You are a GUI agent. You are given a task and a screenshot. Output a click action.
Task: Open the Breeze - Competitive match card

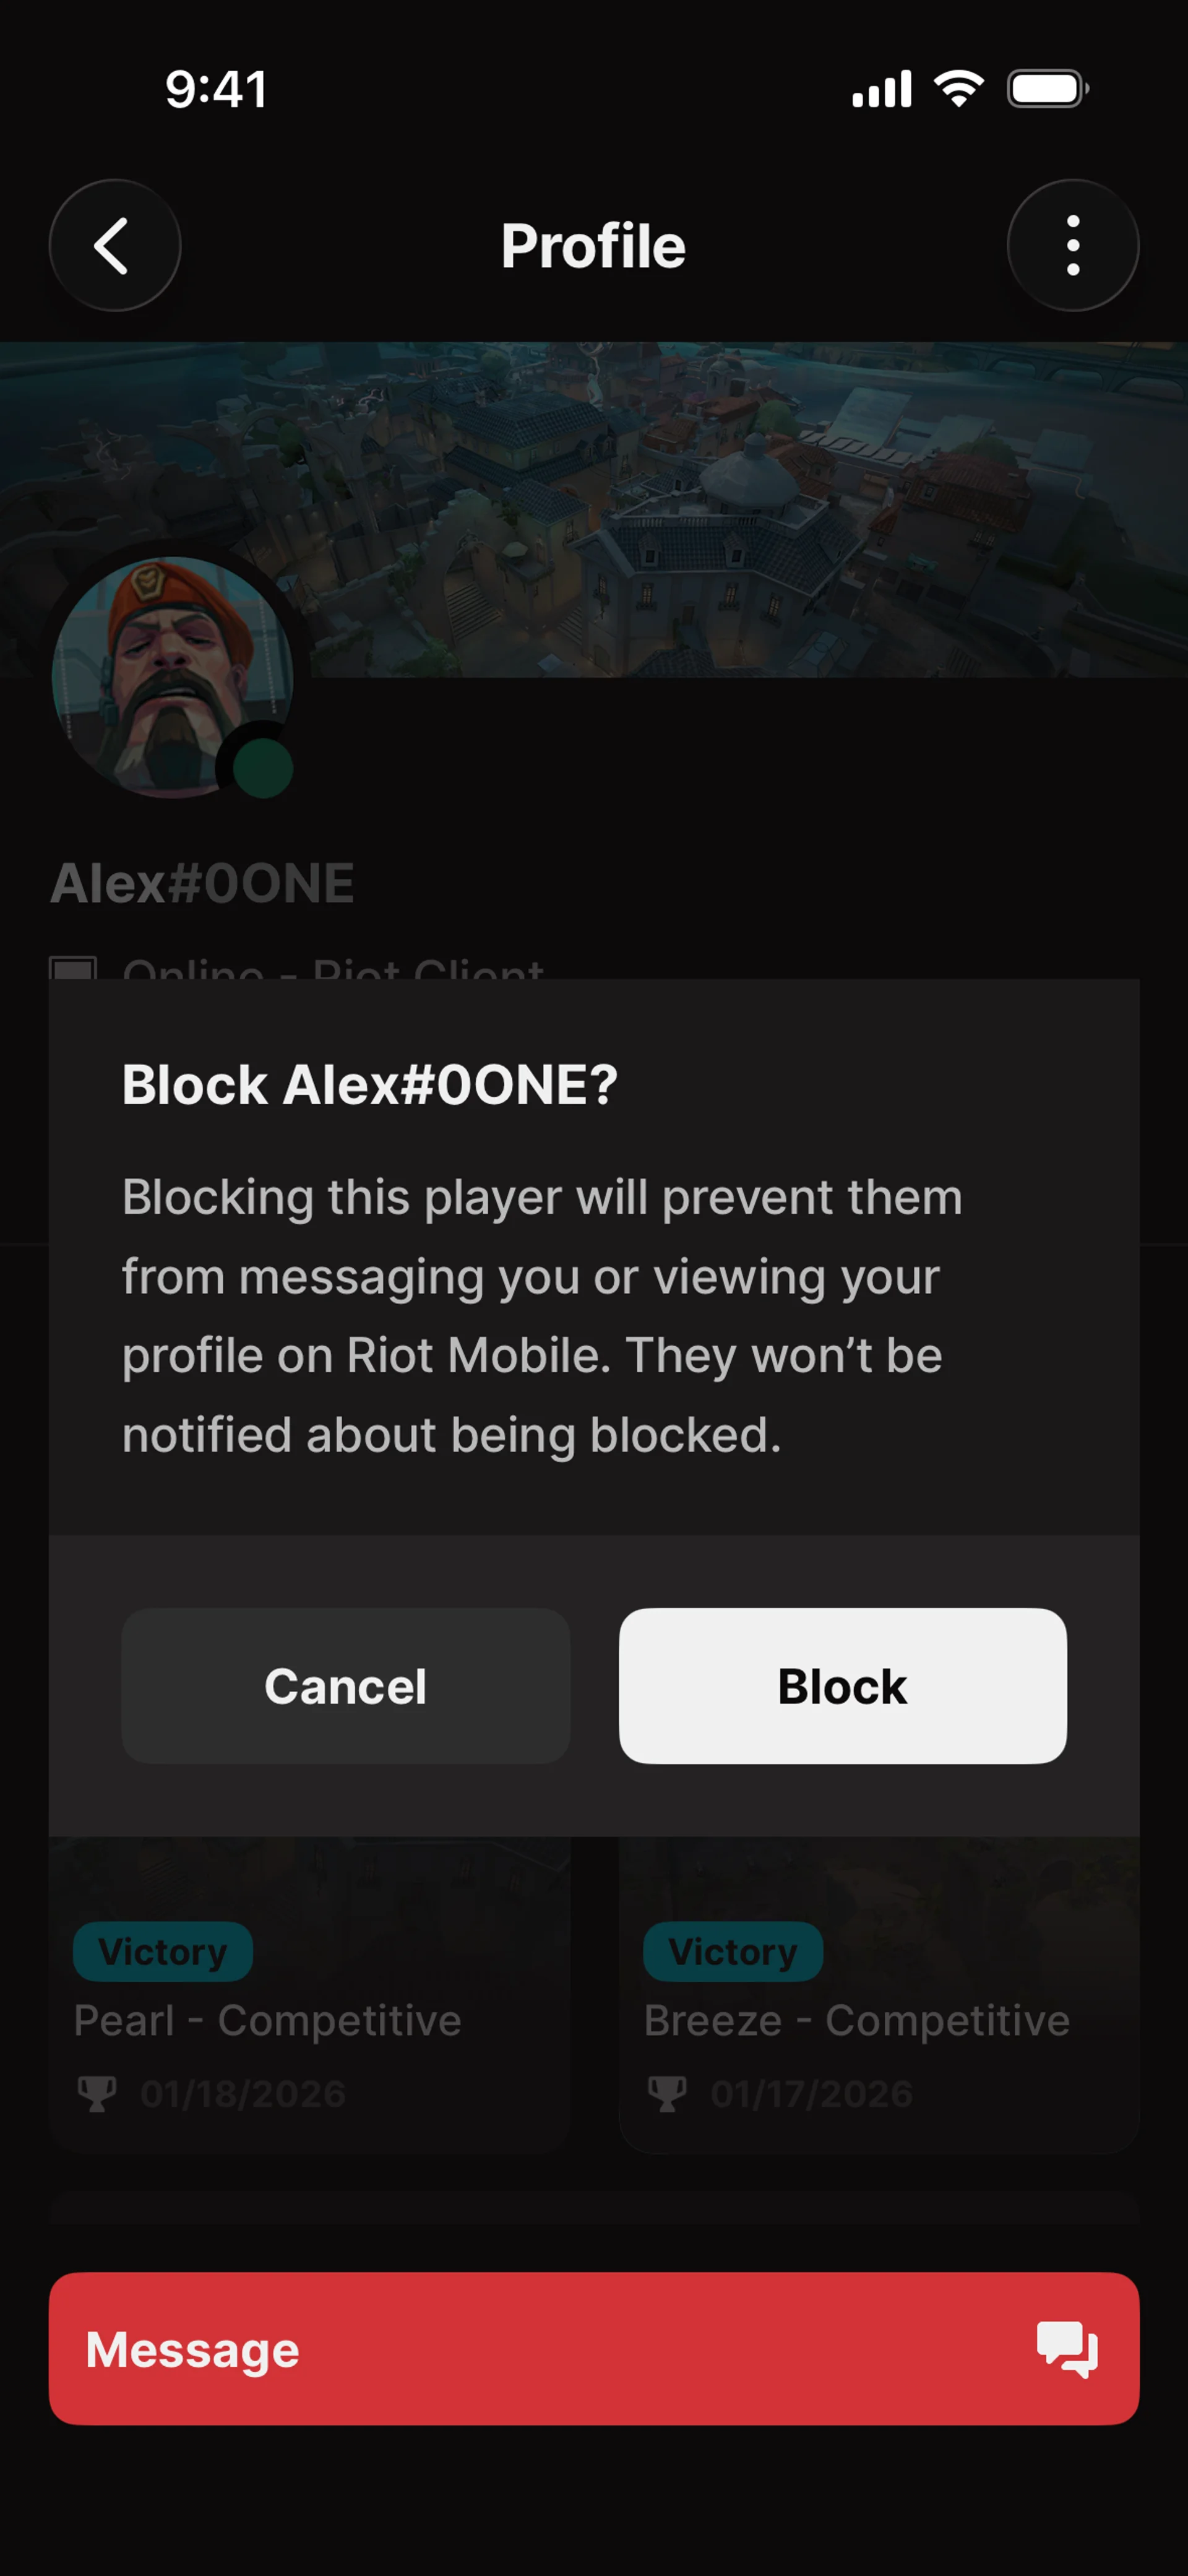879,1994
